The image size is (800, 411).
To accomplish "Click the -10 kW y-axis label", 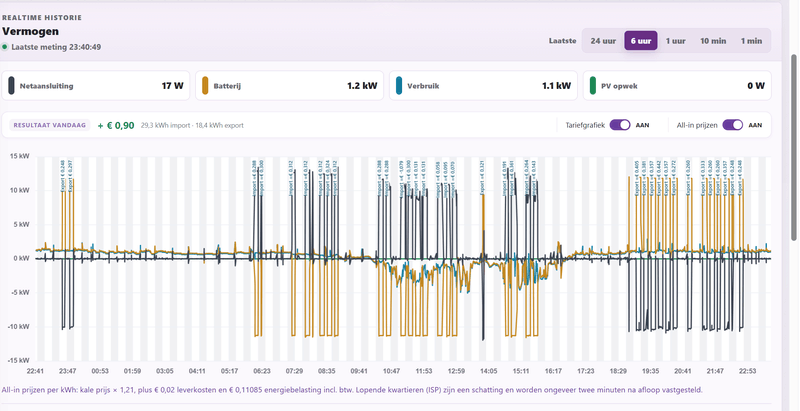I will [18, 326].
